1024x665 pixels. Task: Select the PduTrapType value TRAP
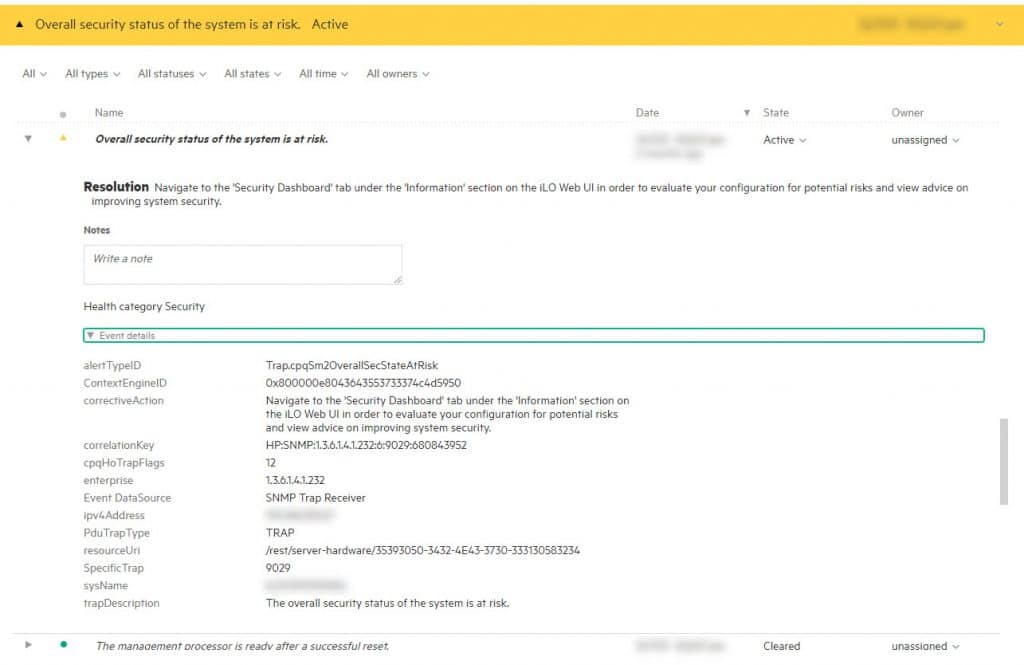click(x=280, y=532)
